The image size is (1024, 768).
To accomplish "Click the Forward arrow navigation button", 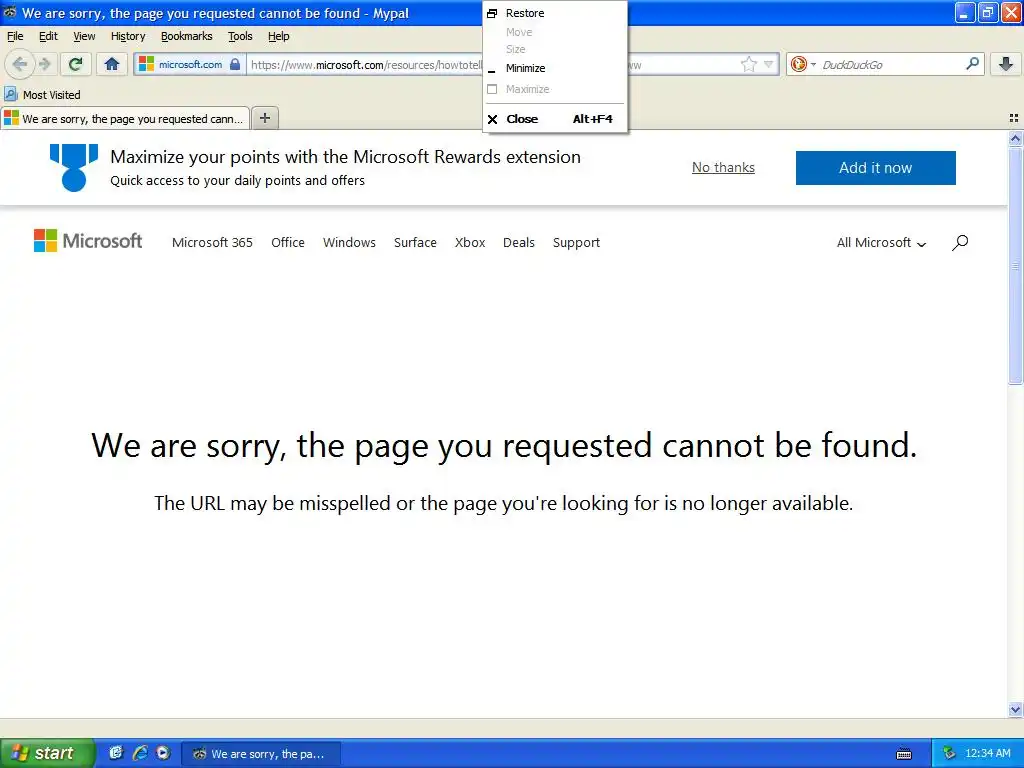I will click(45, 64).
